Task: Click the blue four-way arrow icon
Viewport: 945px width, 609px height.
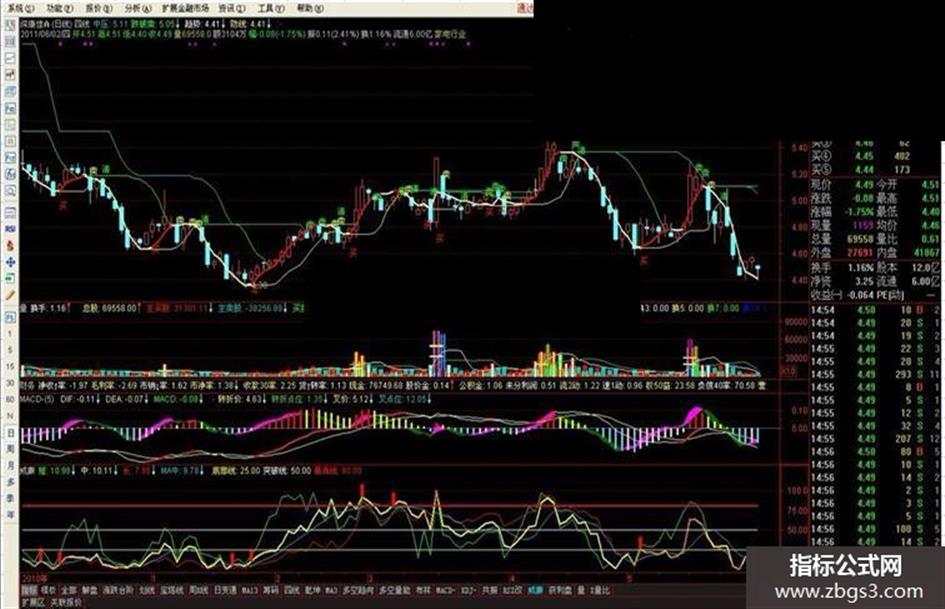Action: pos(10,262)
